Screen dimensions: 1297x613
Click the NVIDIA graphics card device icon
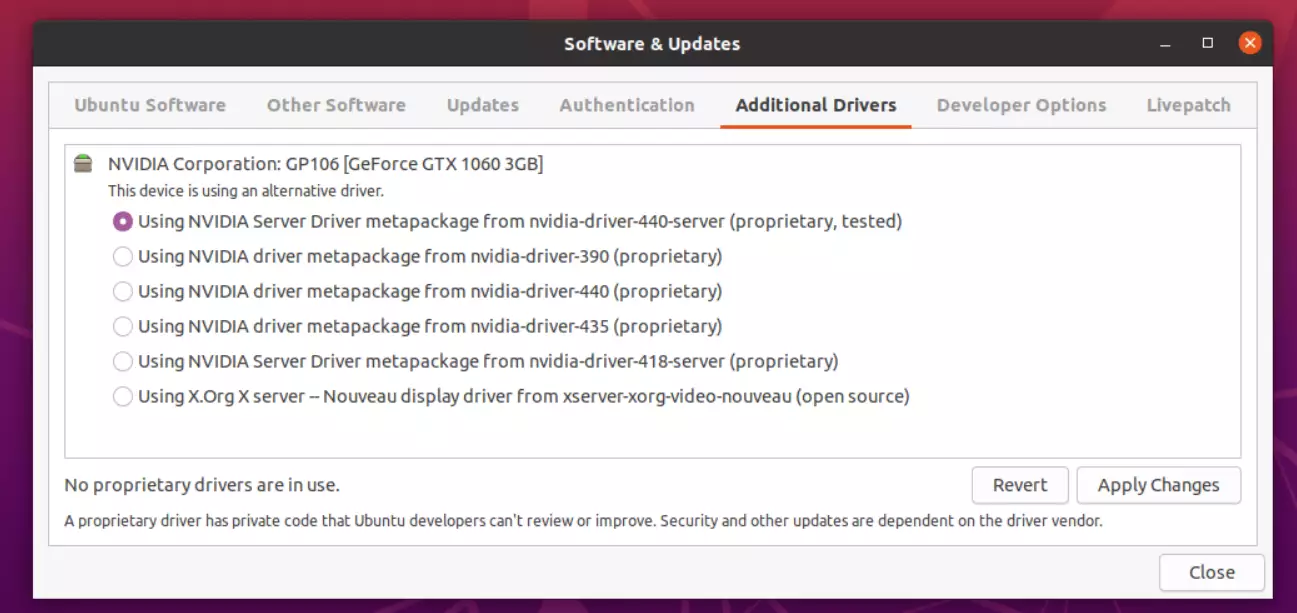[83, 164]
